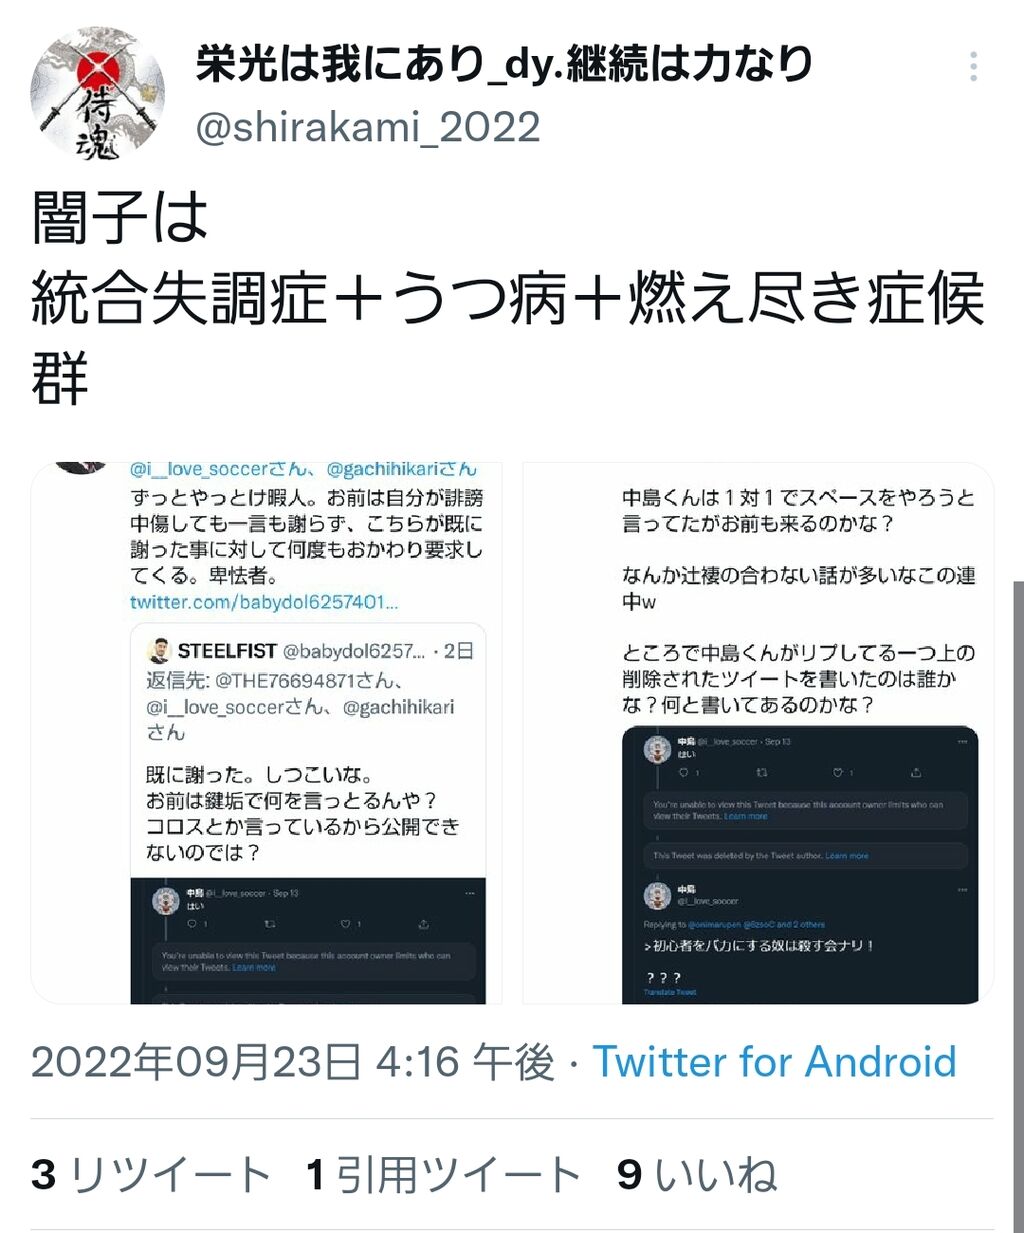Click the Translate Tweet link in right image
The image size is (1024, 1233).
pos(670,992)
